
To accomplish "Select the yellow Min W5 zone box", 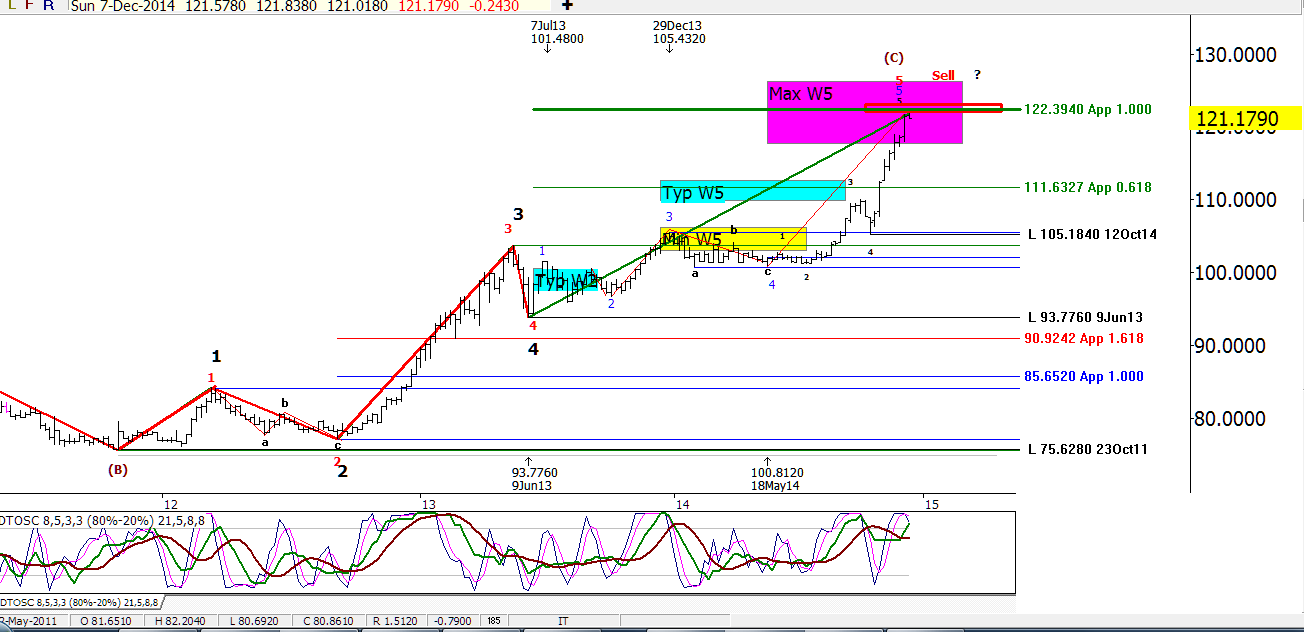I will pos(732,239).
